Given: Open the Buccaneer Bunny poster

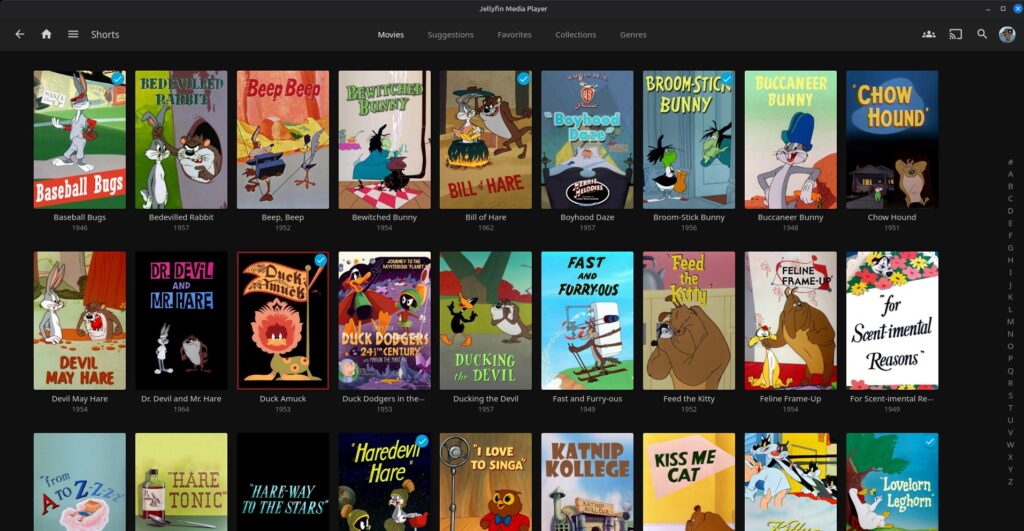Looking at the screenshot, I should coord(790,140).
